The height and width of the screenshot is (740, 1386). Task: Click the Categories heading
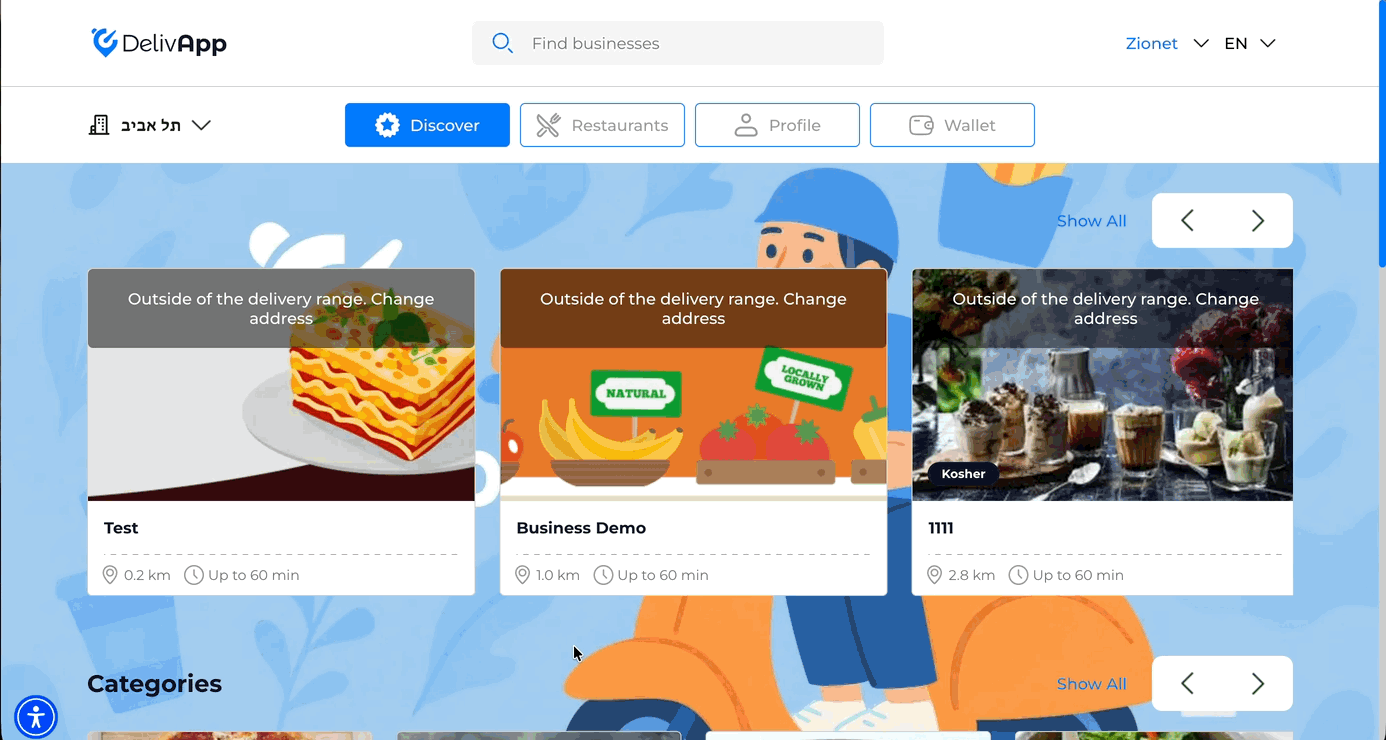click(x=154, y=684)
